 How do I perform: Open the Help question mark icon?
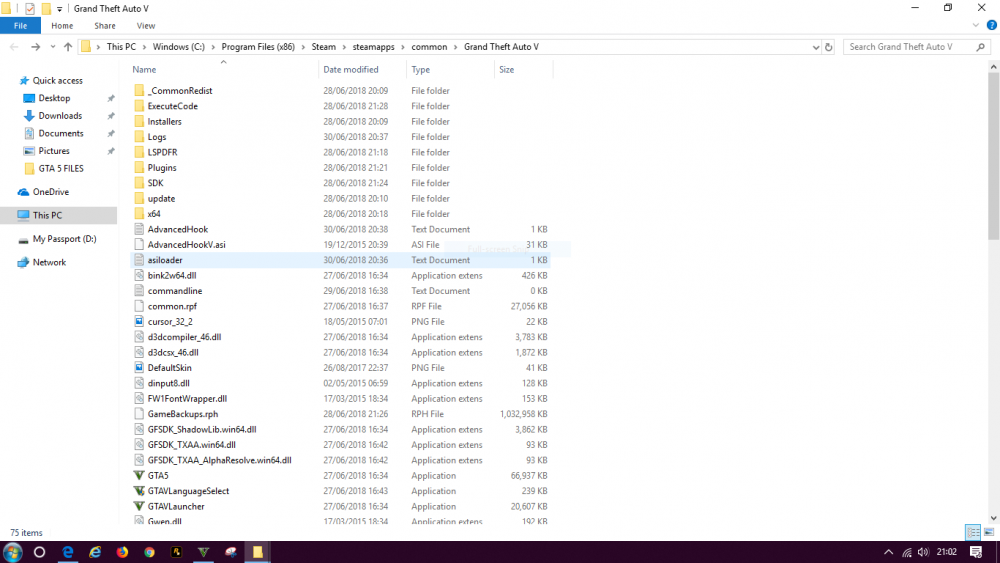(992, 26)
